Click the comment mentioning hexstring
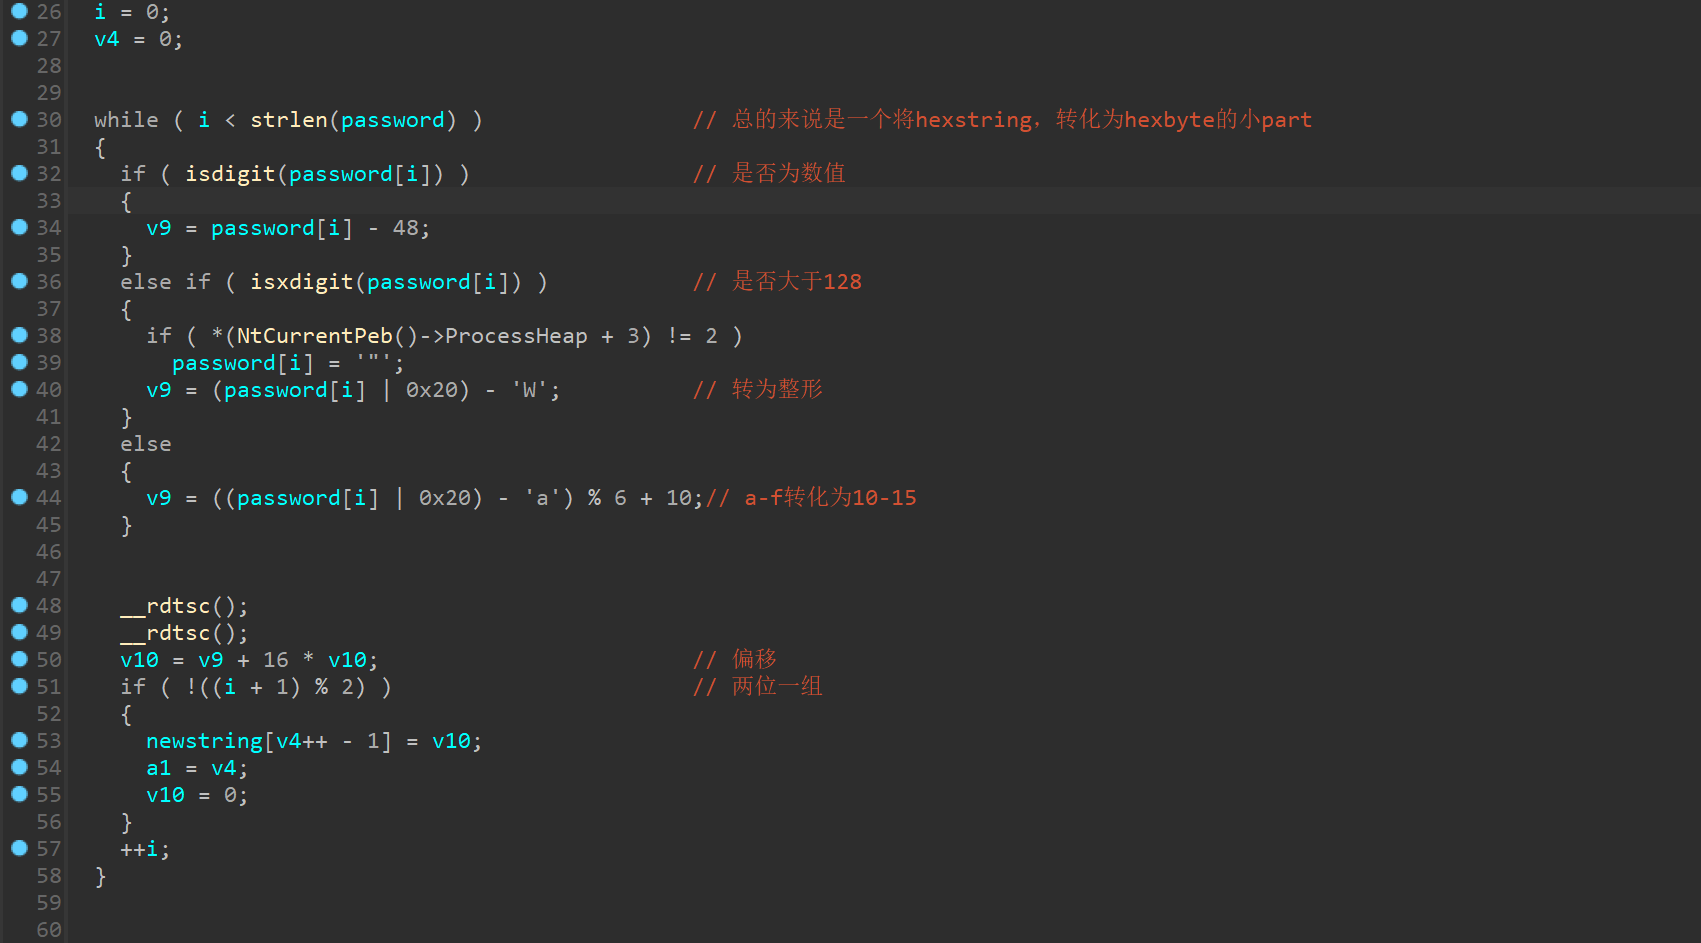 coord(1002,120)
